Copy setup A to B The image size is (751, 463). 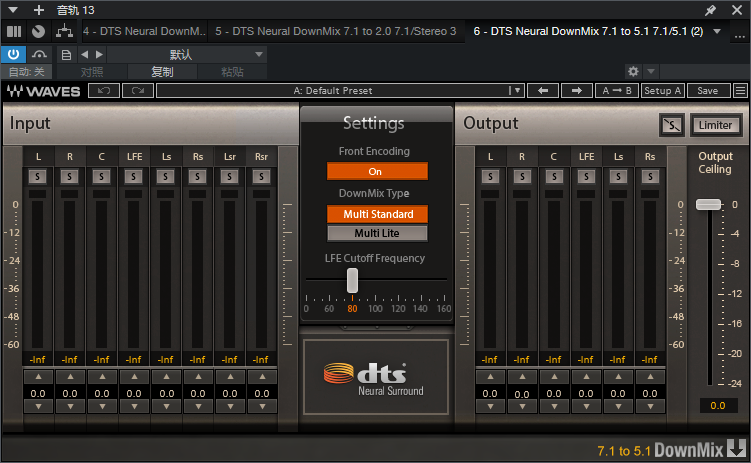(617, 90)
